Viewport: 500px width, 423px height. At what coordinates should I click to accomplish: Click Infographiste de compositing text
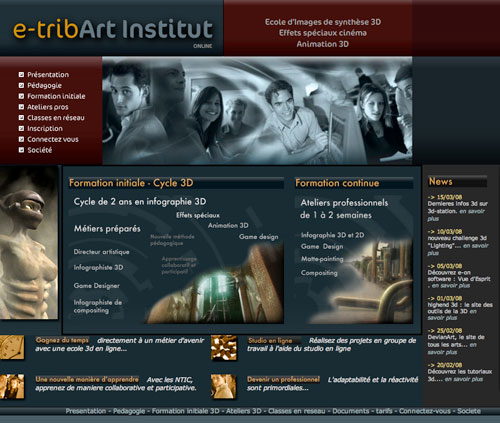(98, 306)
